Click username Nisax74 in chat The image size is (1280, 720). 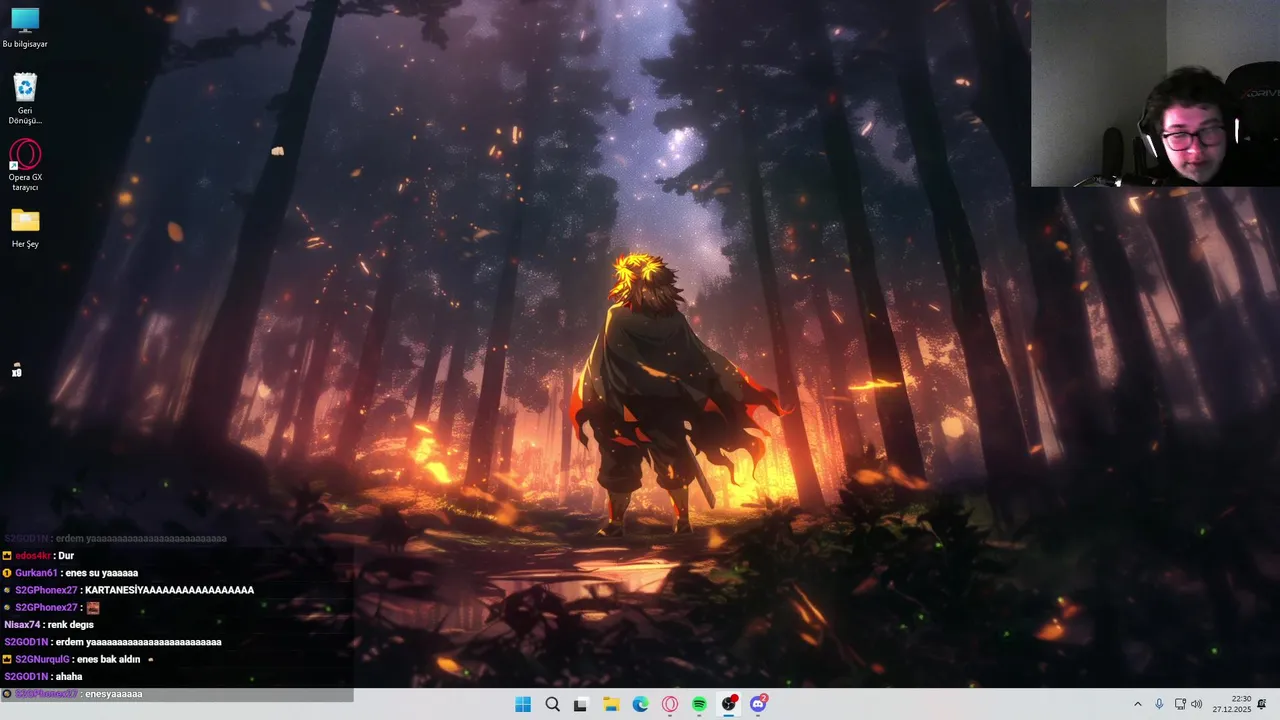click(x=22, y=625)
